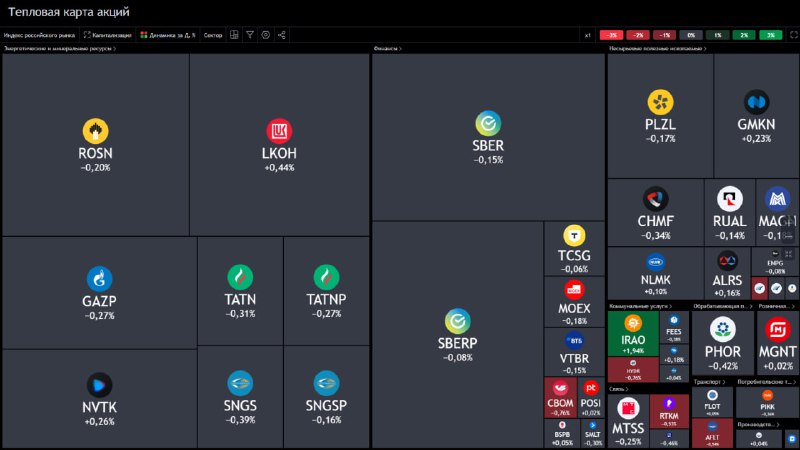The height and width of the screenshot is (450, 800).
Task: Open the PIKK tile
Action: 767,402
